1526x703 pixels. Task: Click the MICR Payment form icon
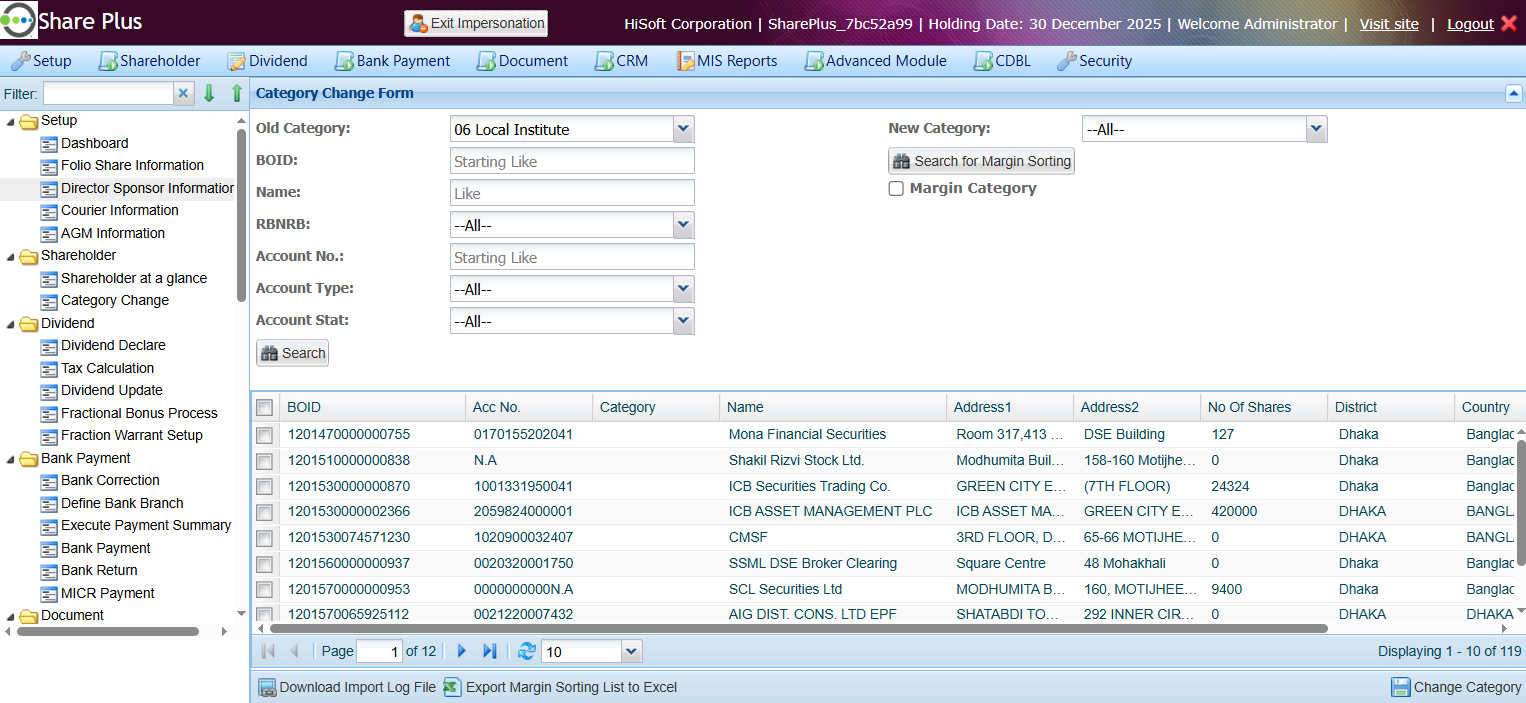[49, 594]
